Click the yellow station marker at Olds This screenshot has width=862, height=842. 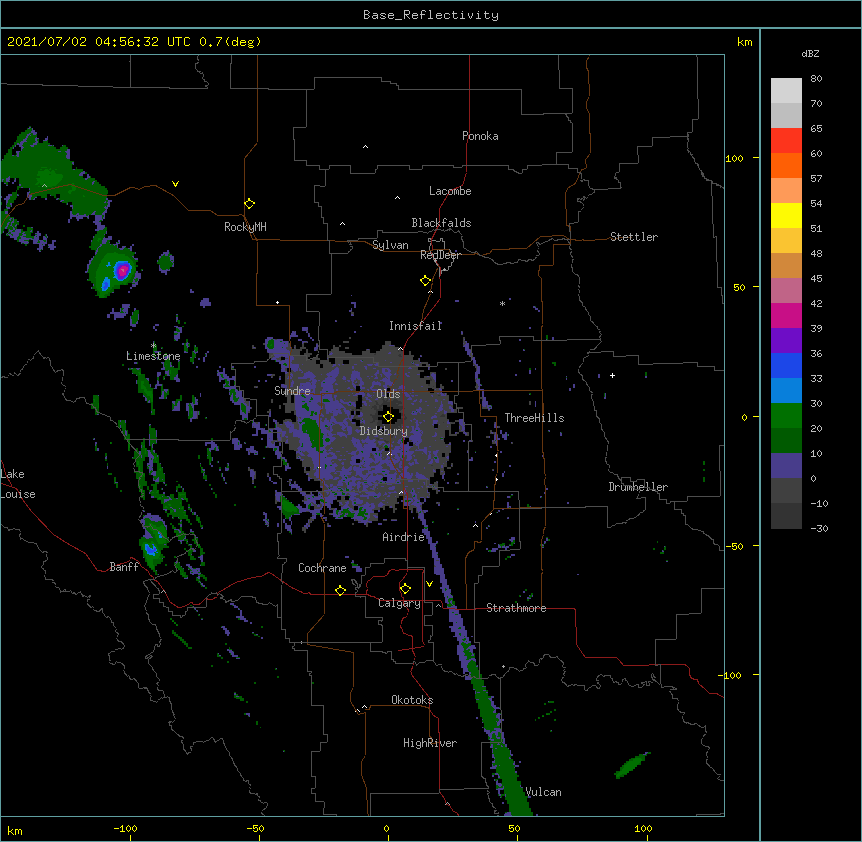pyautogui.click(x=388, y=417)
